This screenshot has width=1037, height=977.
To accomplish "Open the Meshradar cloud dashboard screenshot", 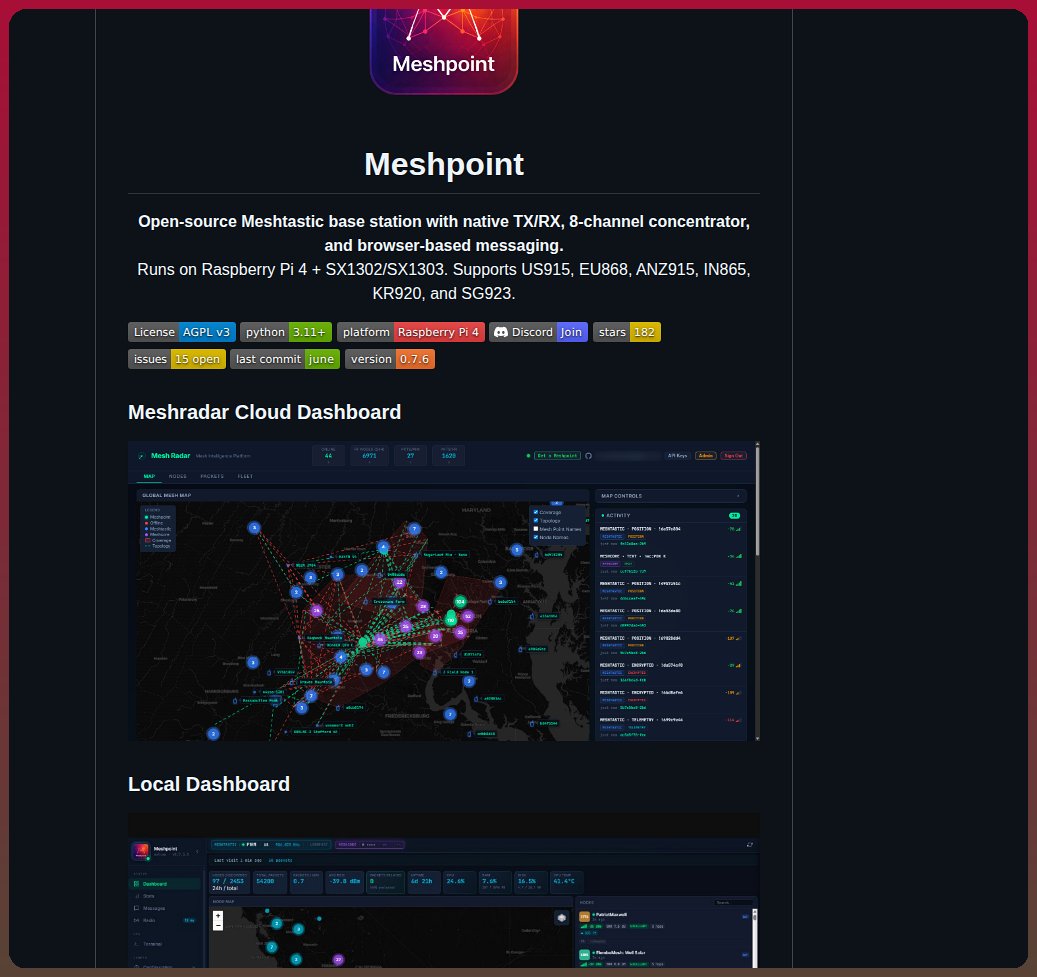I will pyautogui.click(x=444, y=591).
